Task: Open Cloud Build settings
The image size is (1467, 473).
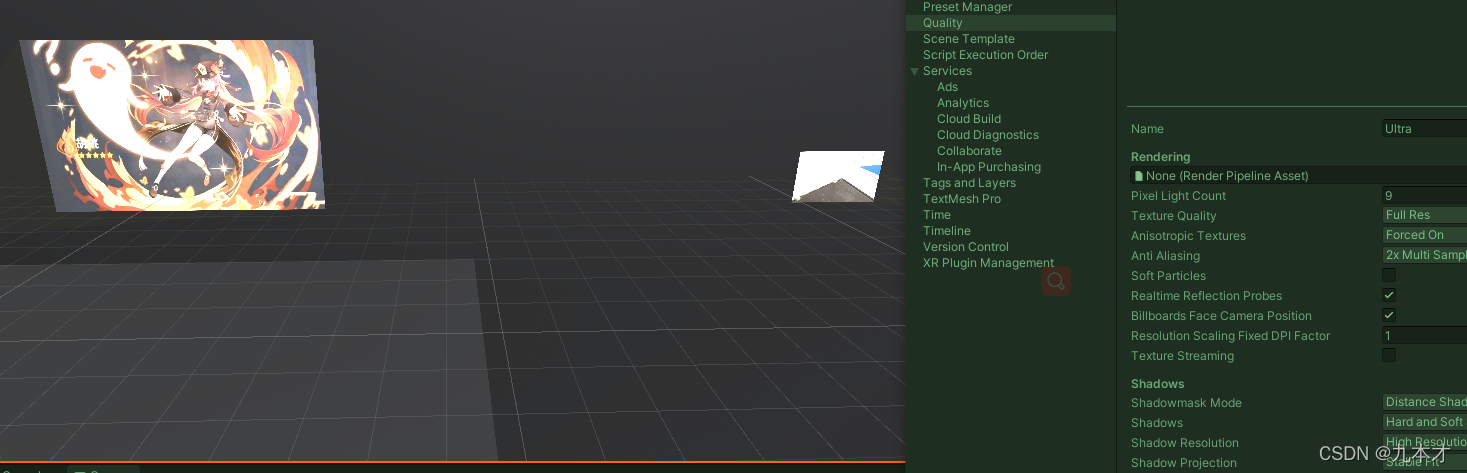Action: coord(969,119)
